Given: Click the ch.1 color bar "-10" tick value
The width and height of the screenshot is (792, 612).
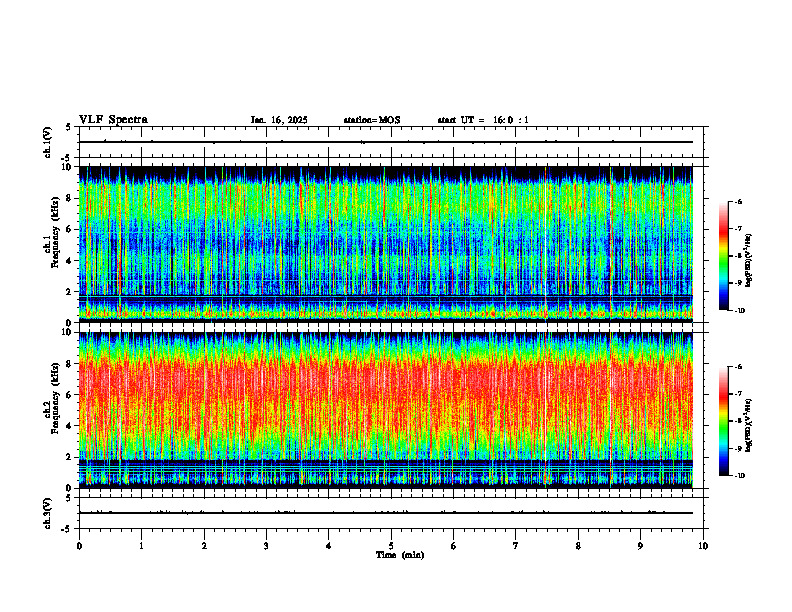Looking at the screenshot, I should click(x=740, y=311).
